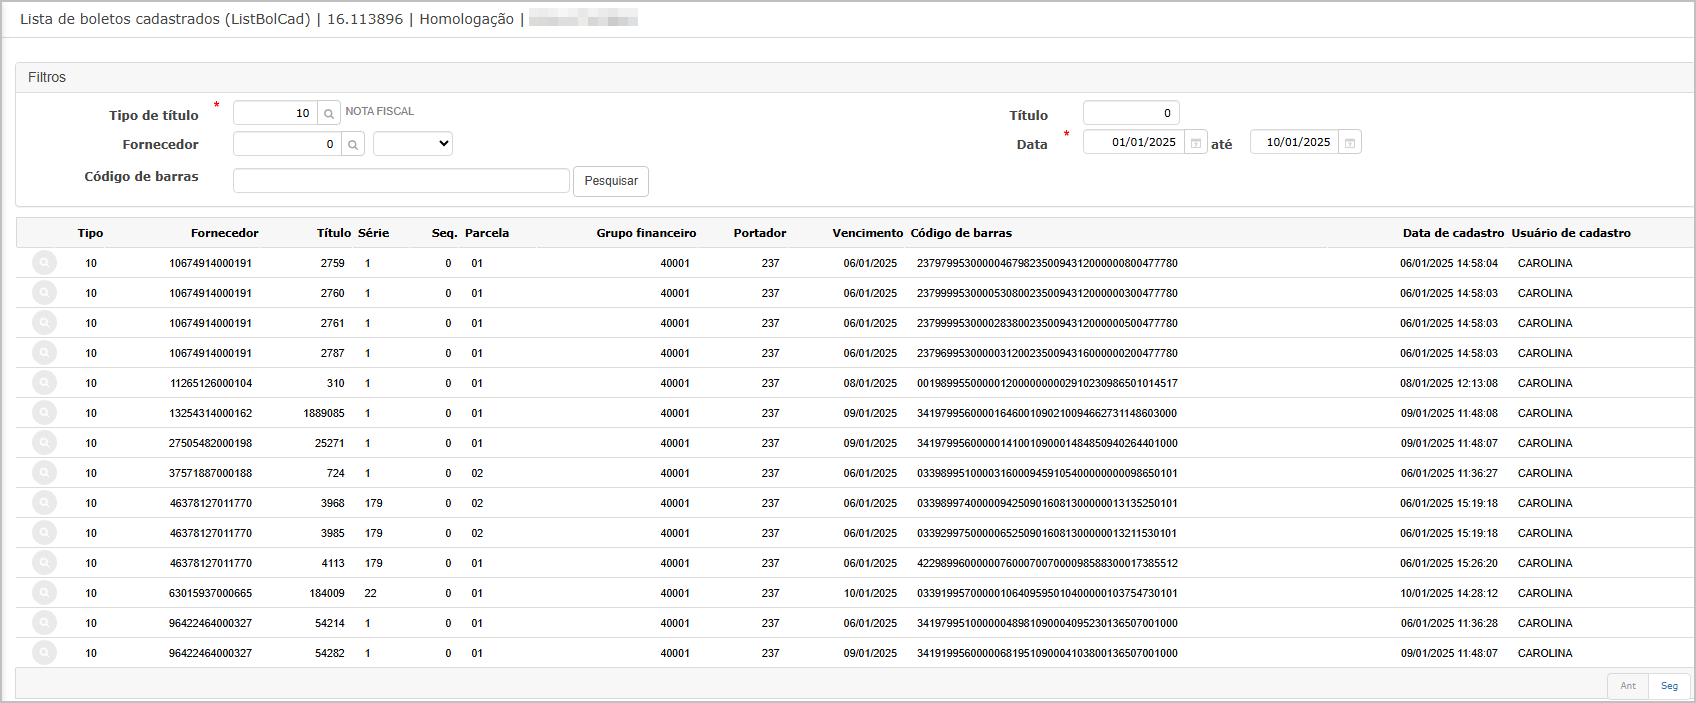Click fornecedor 37571887000188 cell
The width and height of the screenshot is (1696, 703).
coord(211,473)
